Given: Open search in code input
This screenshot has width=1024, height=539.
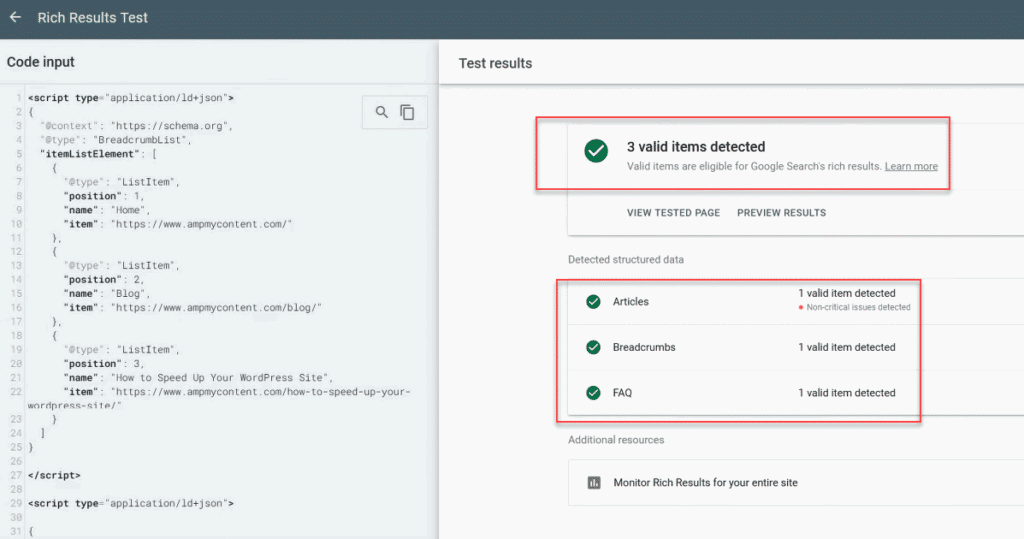Looking at the screenshot, I should coord(382,112).
